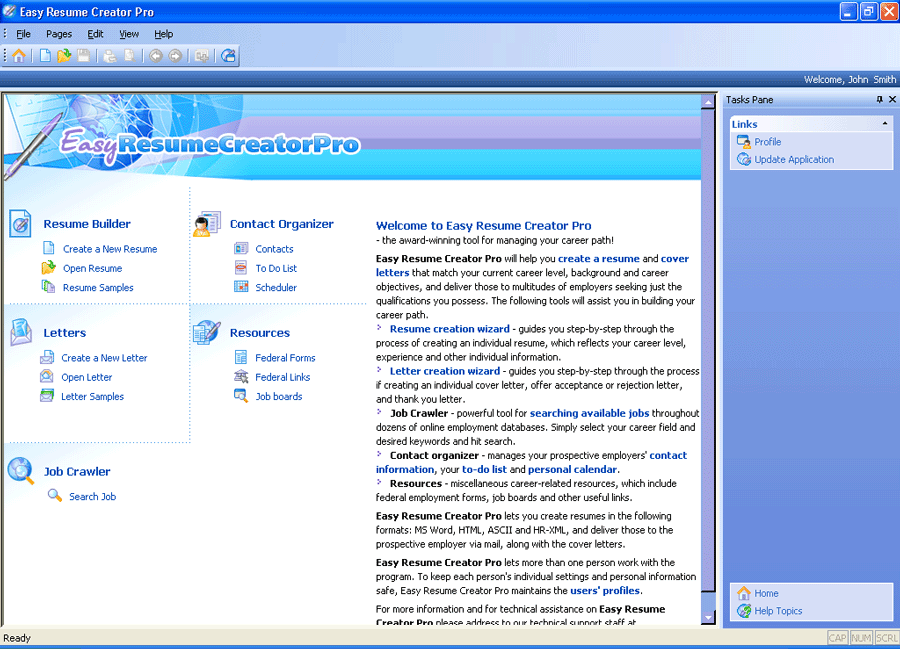Click the Save floppy disk toolbar icon
Viewport: 900px width, 649px height.
[x=84, y=56]
